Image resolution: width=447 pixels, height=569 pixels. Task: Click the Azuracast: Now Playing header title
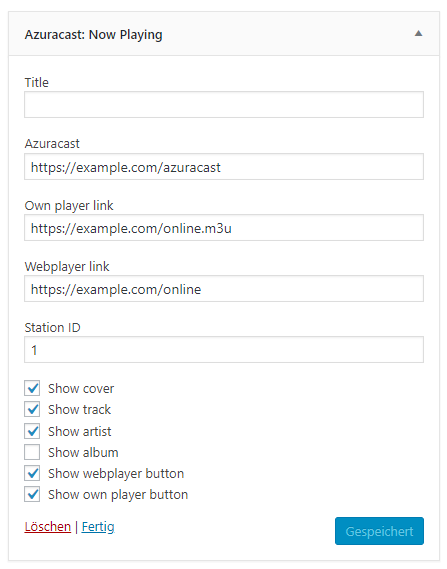(x=93, y=35)
